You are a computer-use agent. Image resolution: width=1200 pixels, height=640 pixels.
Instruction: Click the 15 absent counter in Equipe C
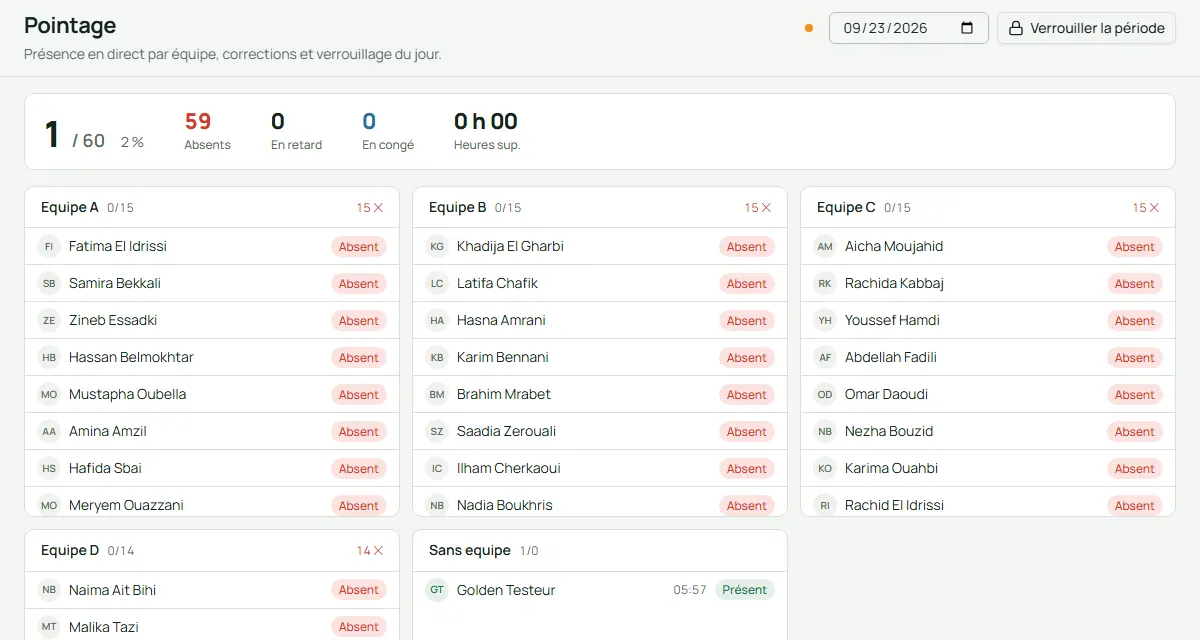pos(1146,208)
